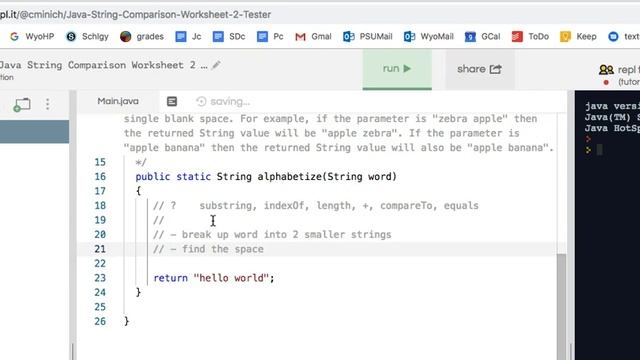This screenshot has height=360, width=640.
Task: Click the editor layout icon beside Main.java
Action: [172, 101]
